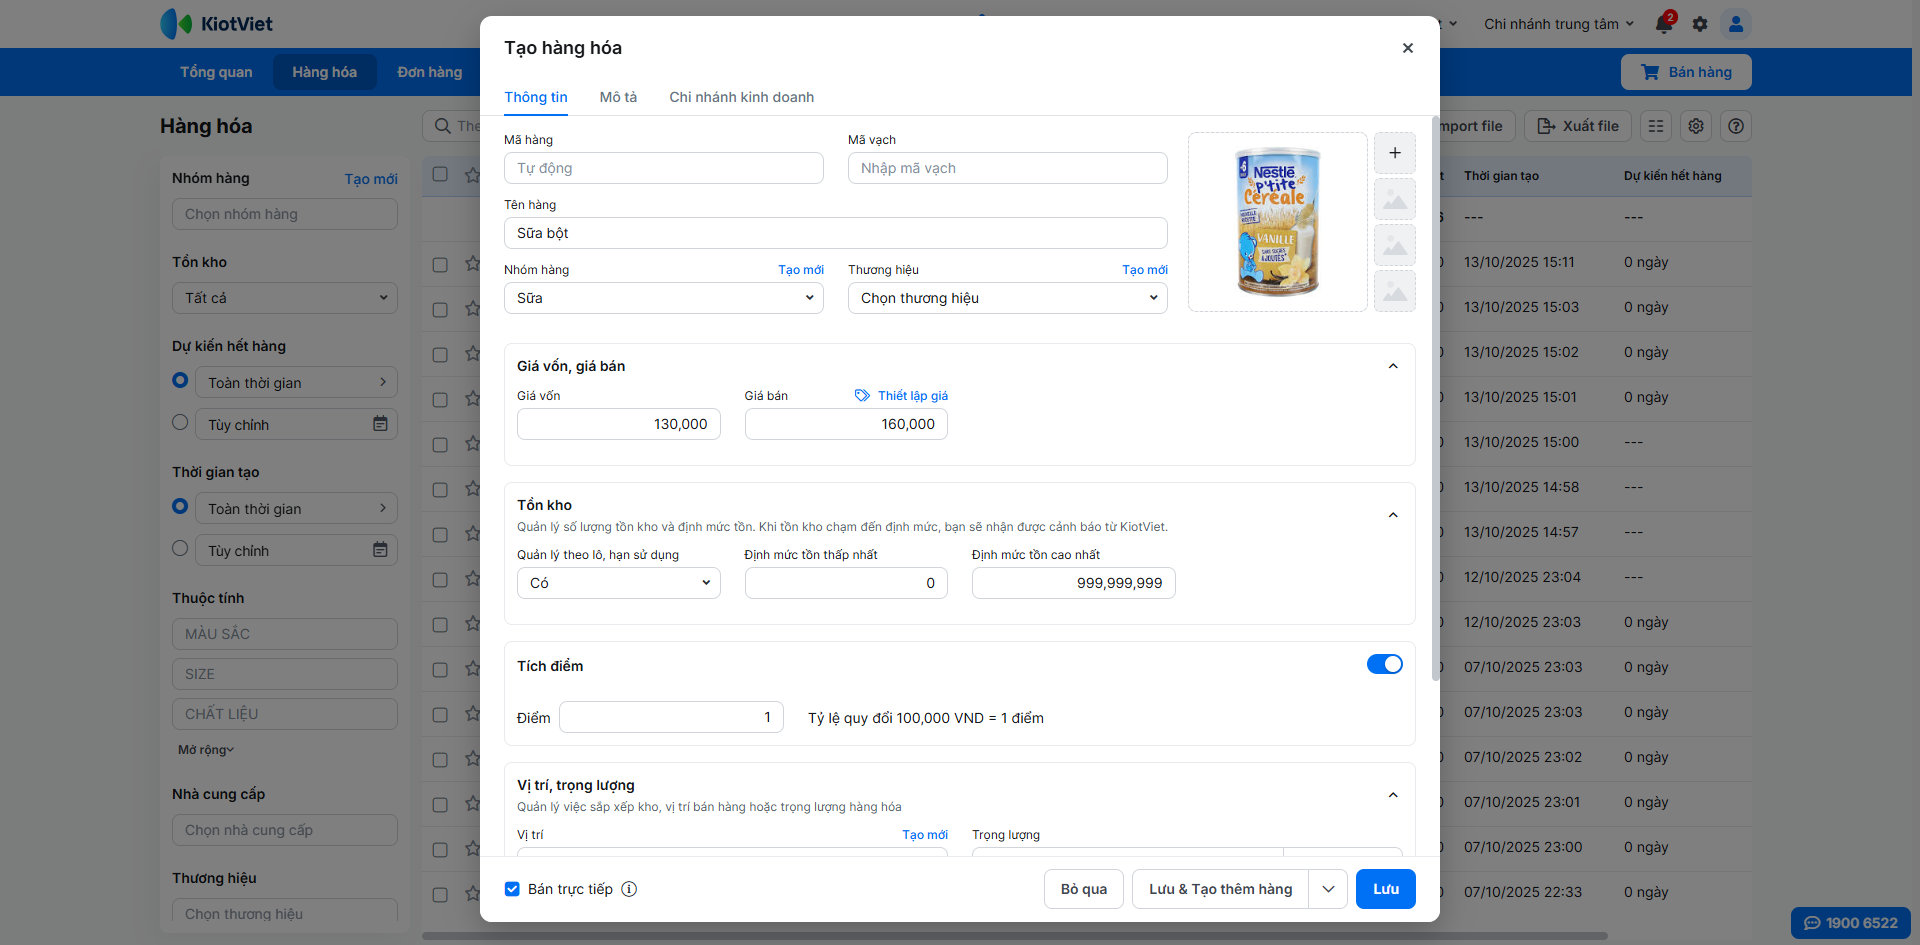Click the notification bell icon
The width and height of the screenshot is (1920, 945).
click(1664, 24)
